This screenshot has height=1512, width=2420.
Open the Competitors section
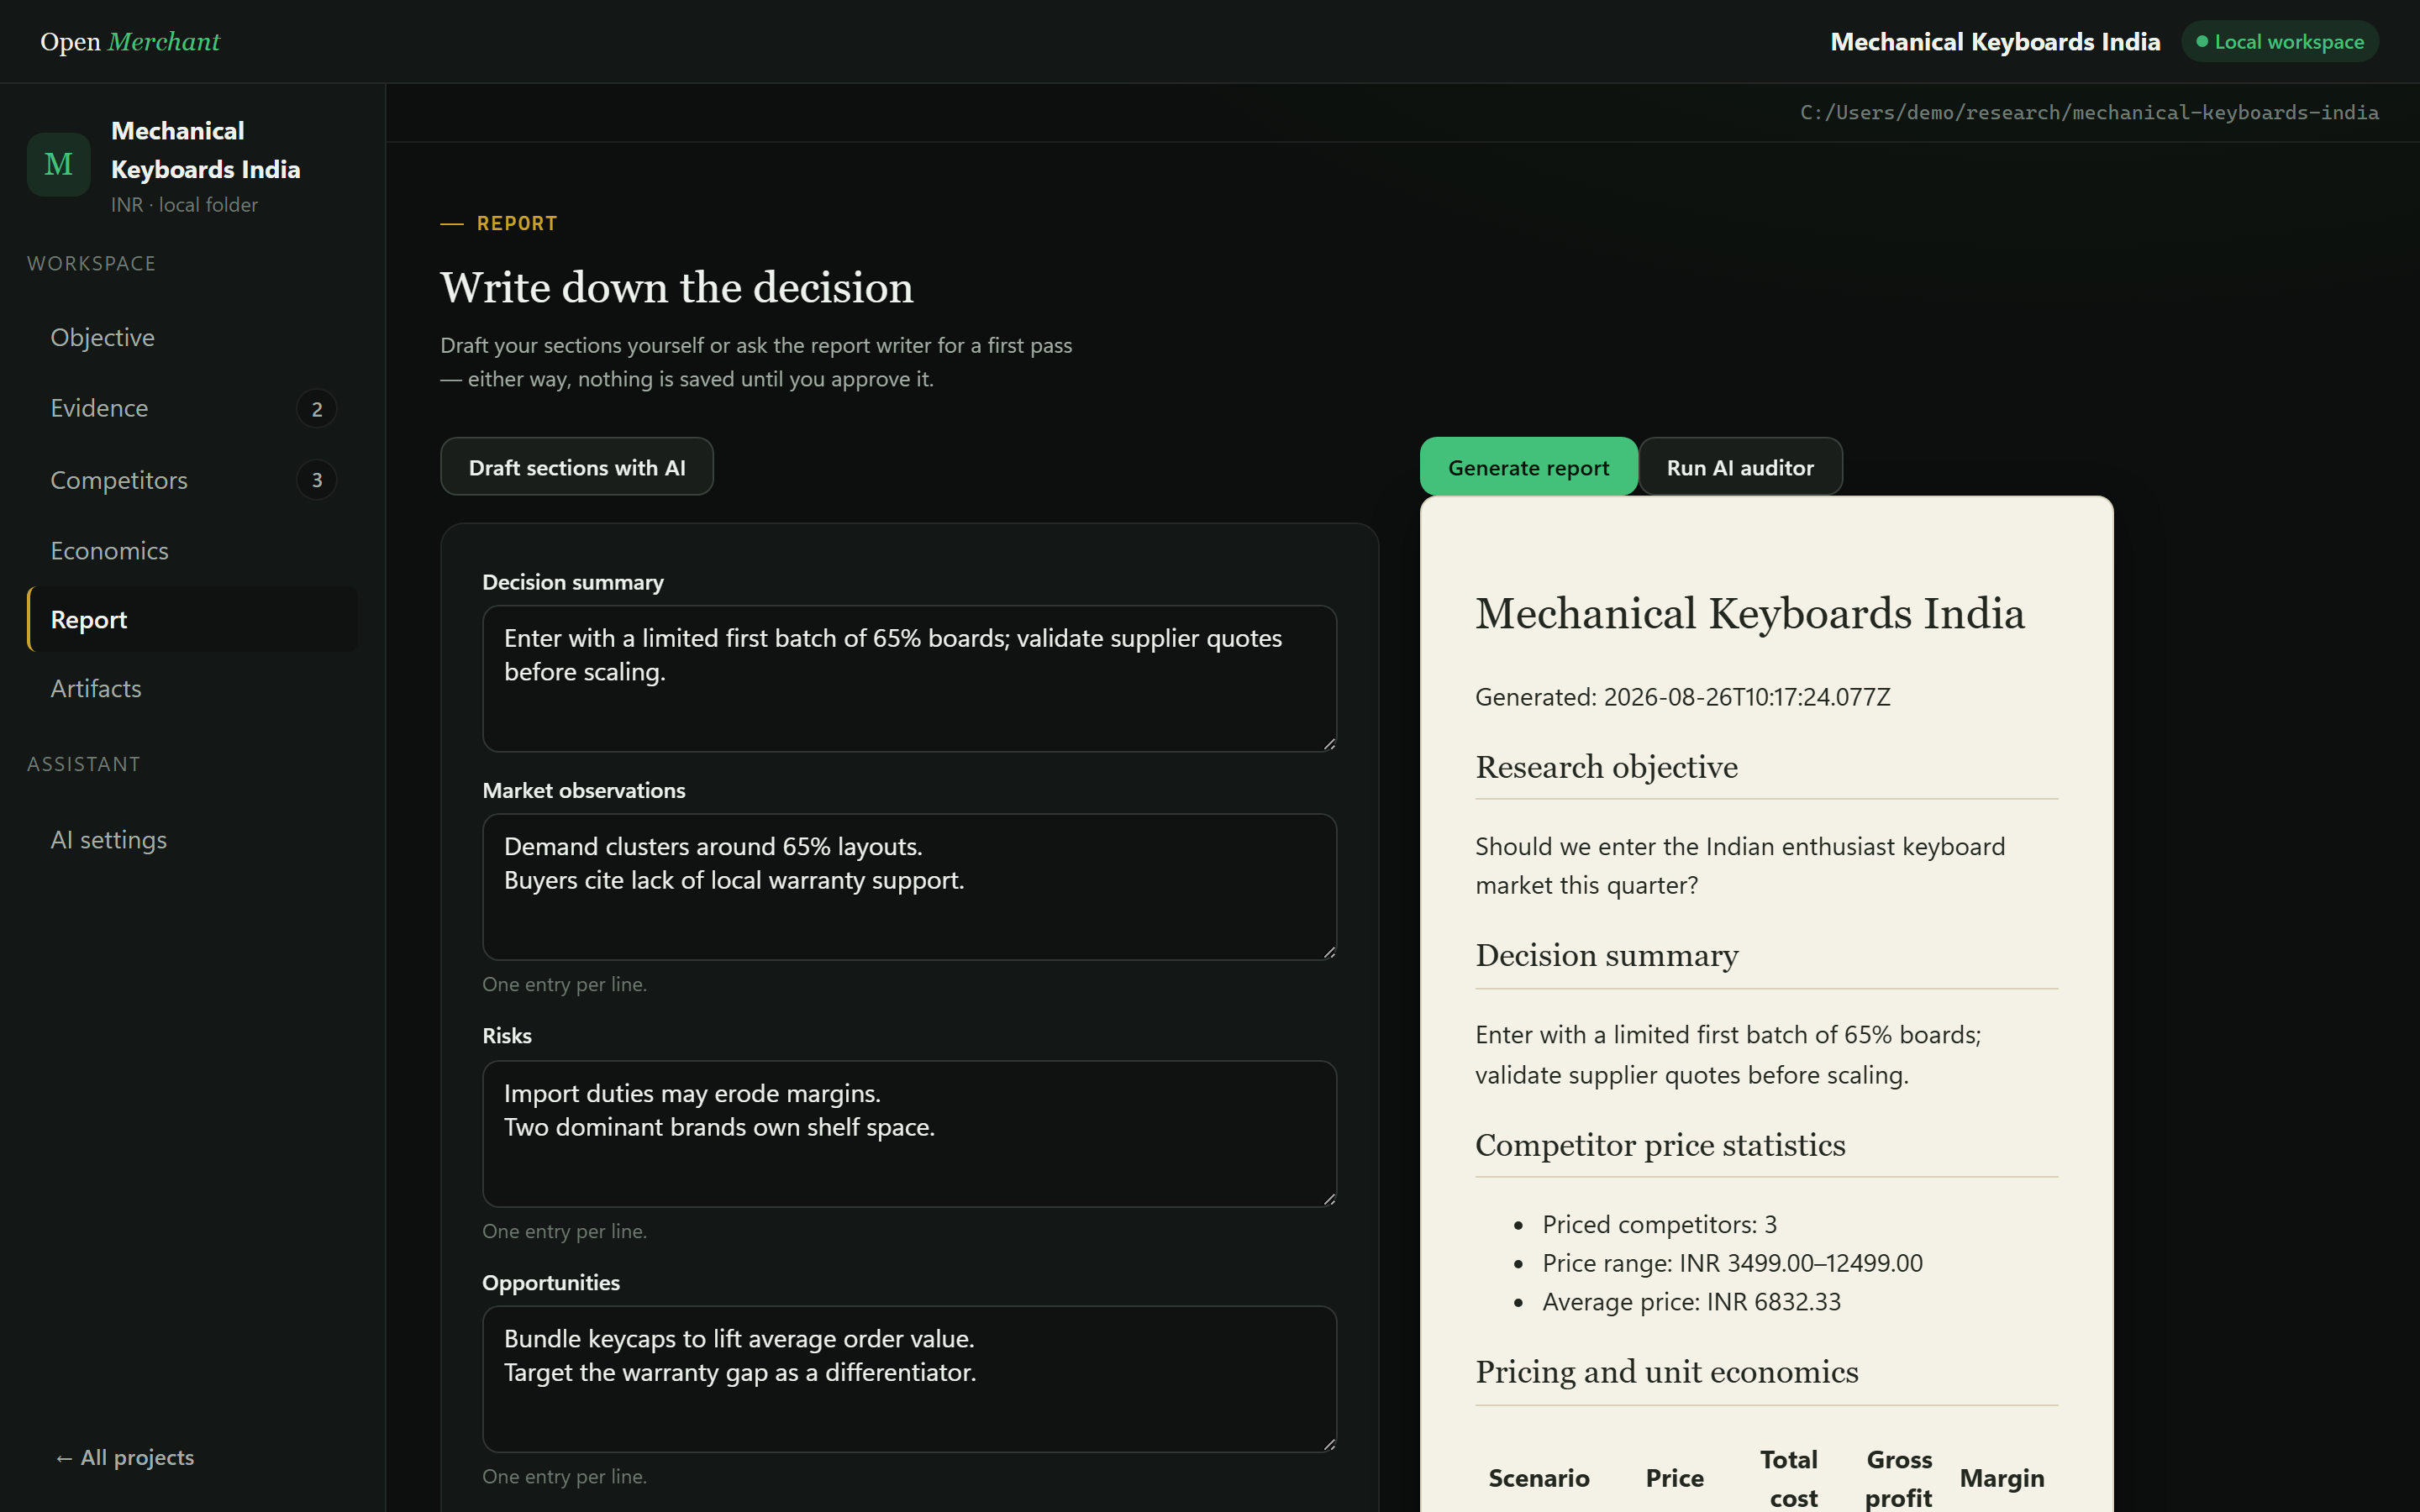click(x=192, y=480)
